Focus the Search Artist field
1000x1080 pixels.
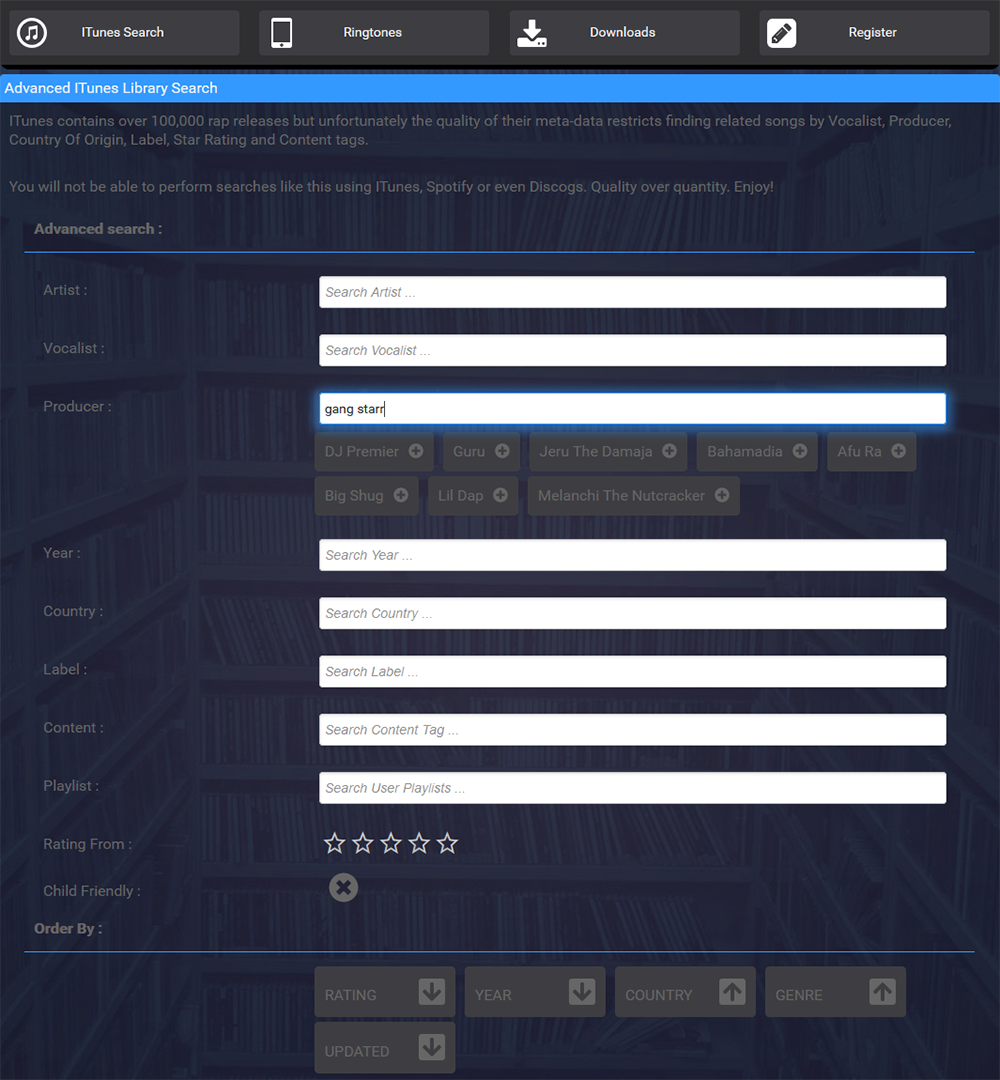632,292
